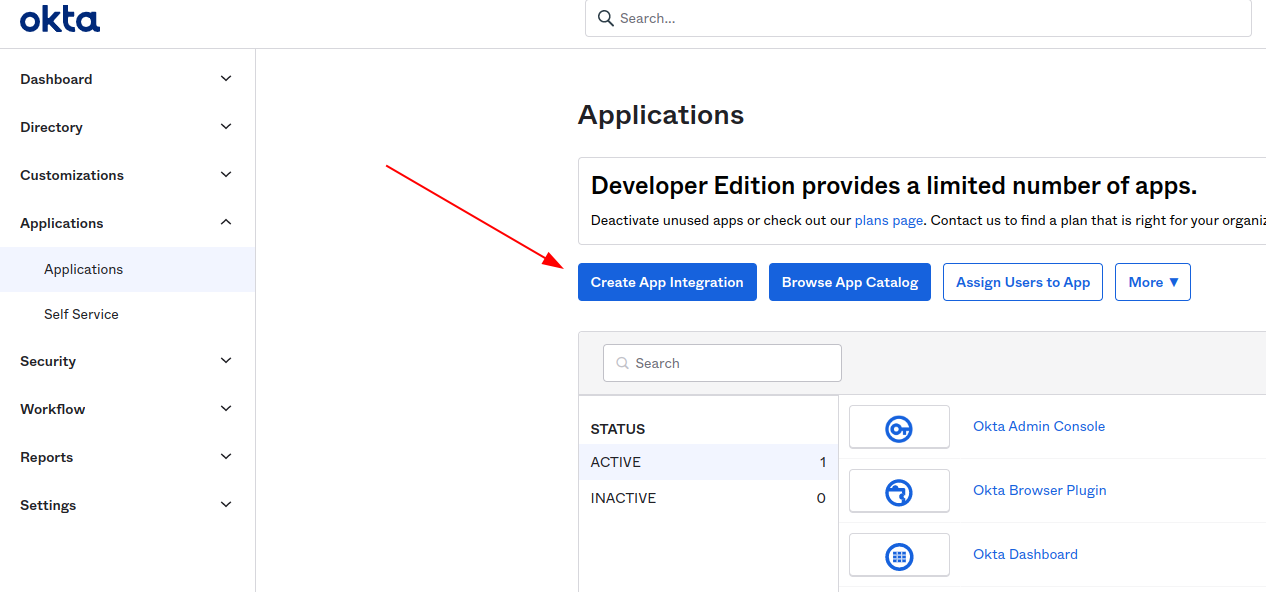The width and height of the screenshot is (1266, 592).
Task: Expand the Directory sidebar section
Action: tap(127, 127)
